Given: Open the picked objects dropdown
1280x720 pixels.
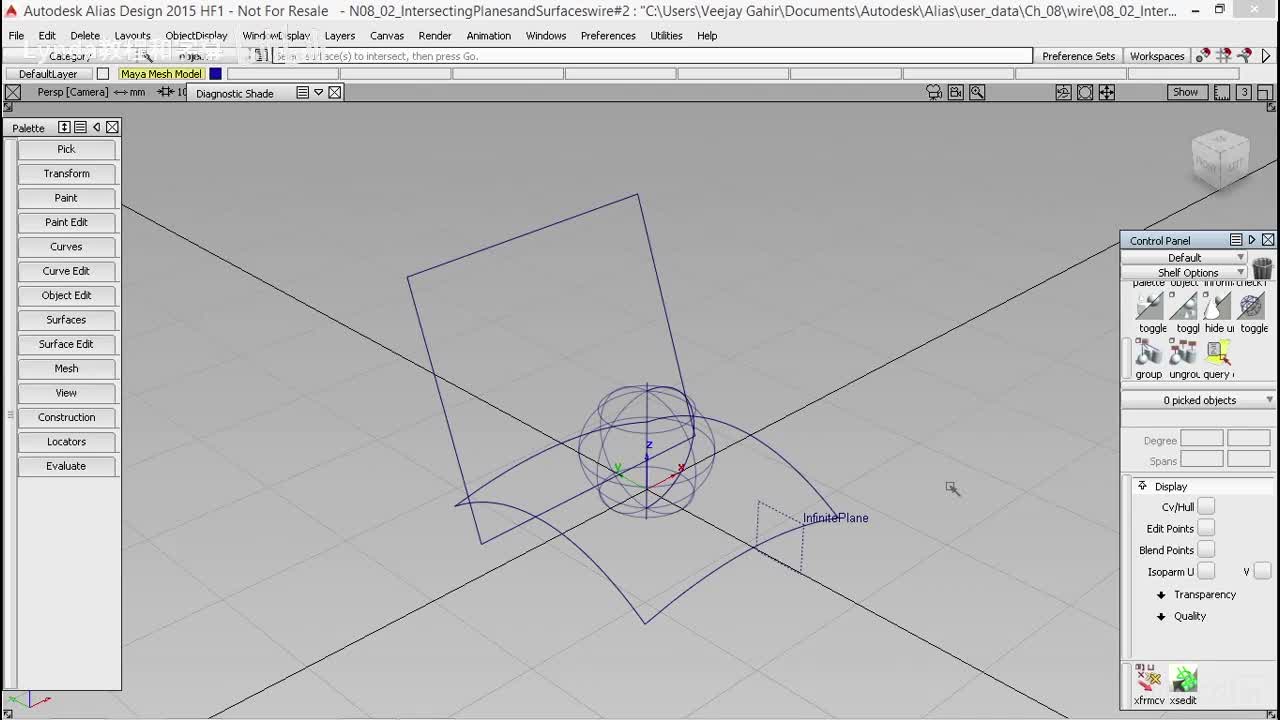Looking at the screenshot, I should pyautogui.click(x=1199, y=400).
